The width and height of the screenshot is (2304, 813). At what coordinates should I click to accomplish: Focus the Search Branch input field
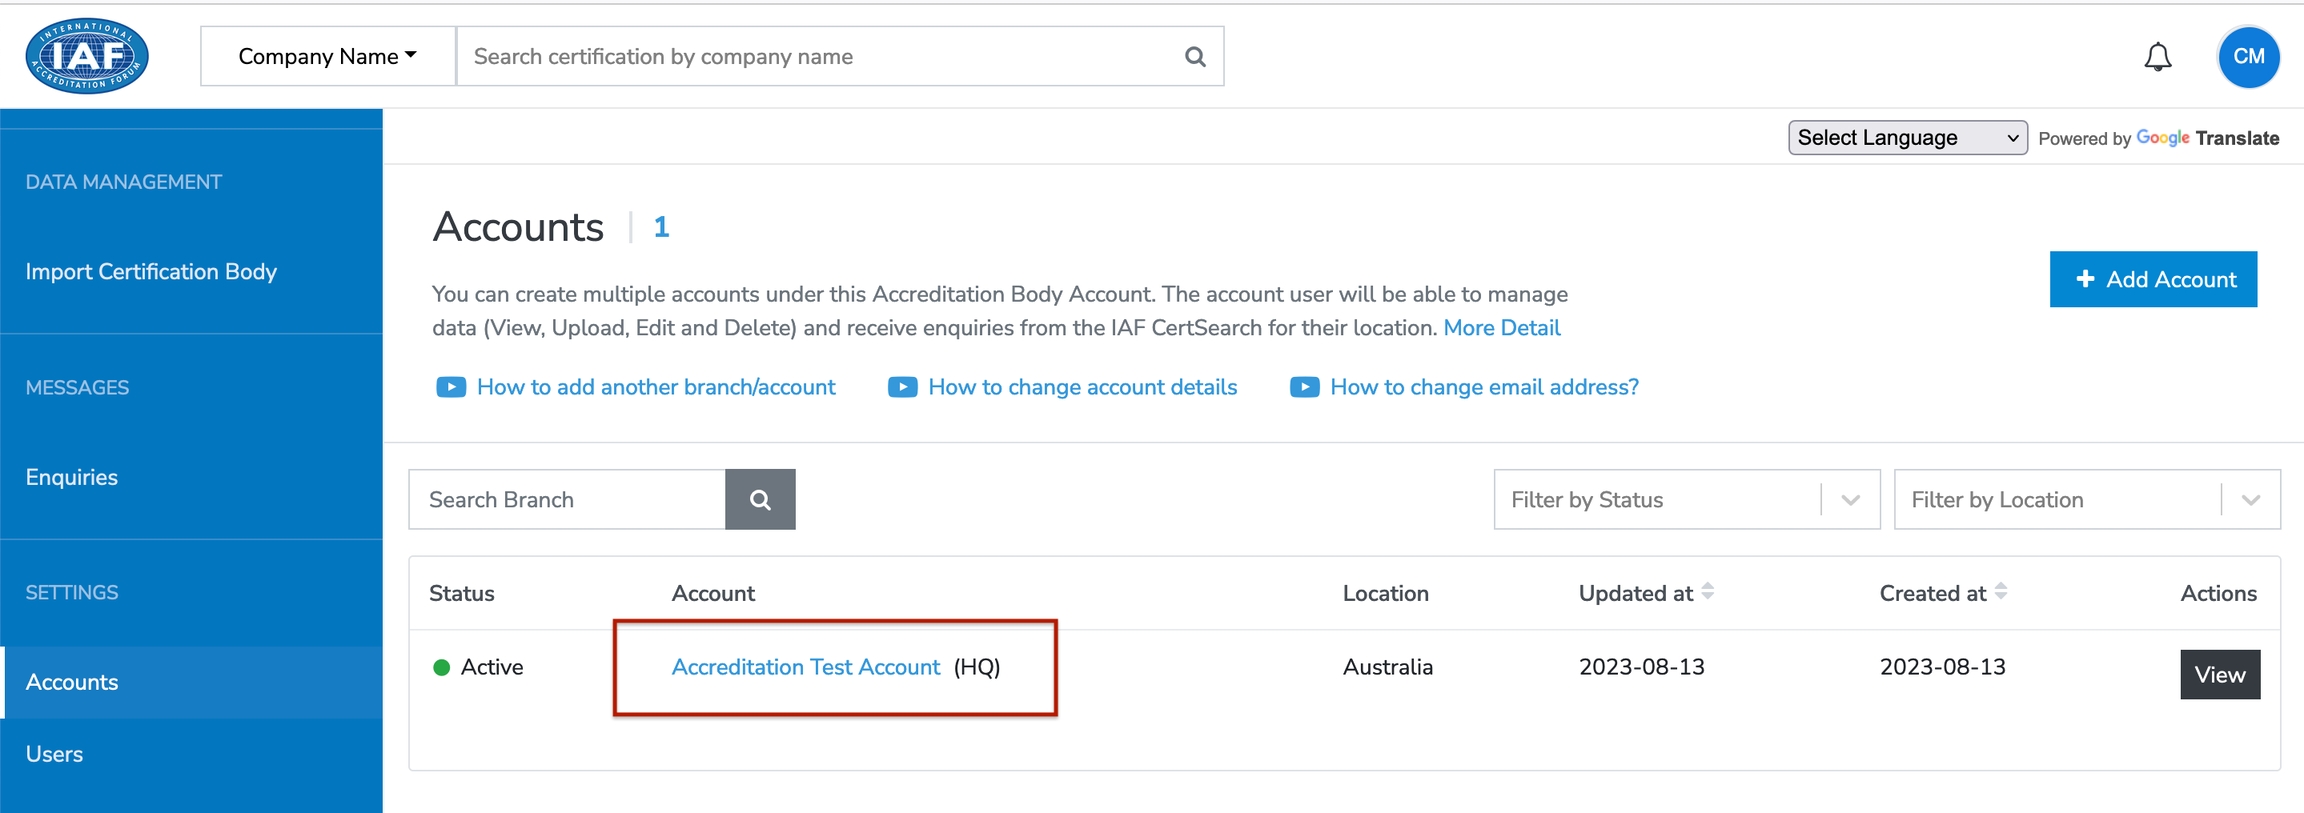click(x=567, y=499)
